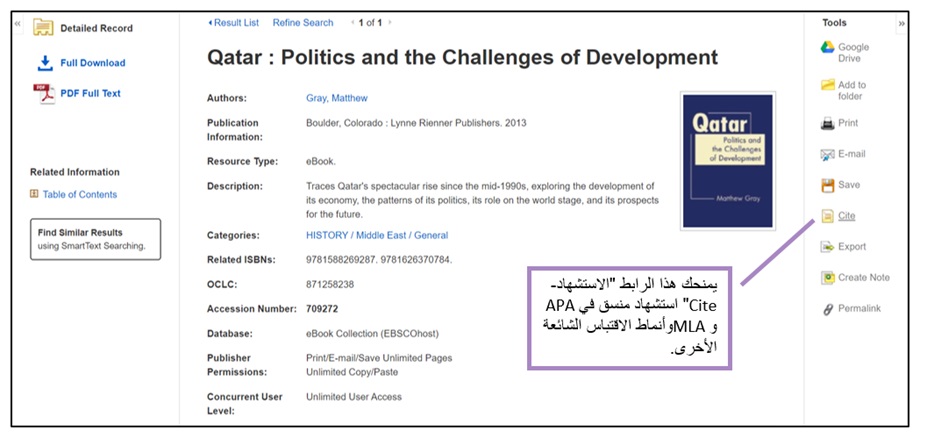
Task: Click the Permalink chain icon
Action: pyautogui.click(x=827, y=310)
